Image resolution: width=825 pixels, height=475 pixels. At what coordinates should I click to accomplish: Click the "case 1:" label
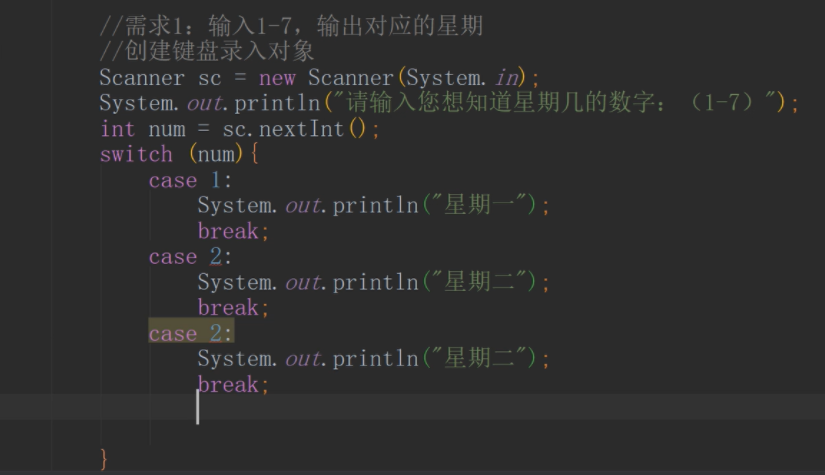190,180
